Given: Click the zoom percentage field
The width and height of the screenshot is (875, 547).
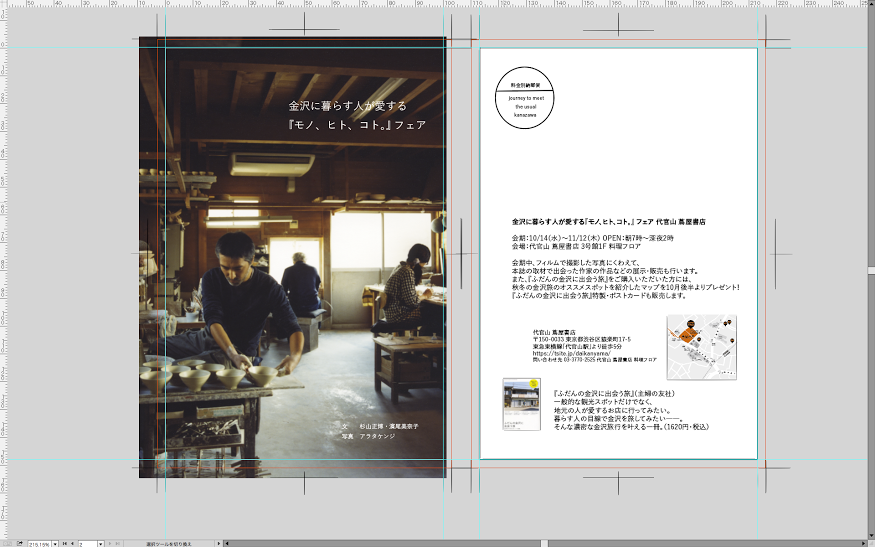Looking at the screenshot, I should (x=39, y=544).
